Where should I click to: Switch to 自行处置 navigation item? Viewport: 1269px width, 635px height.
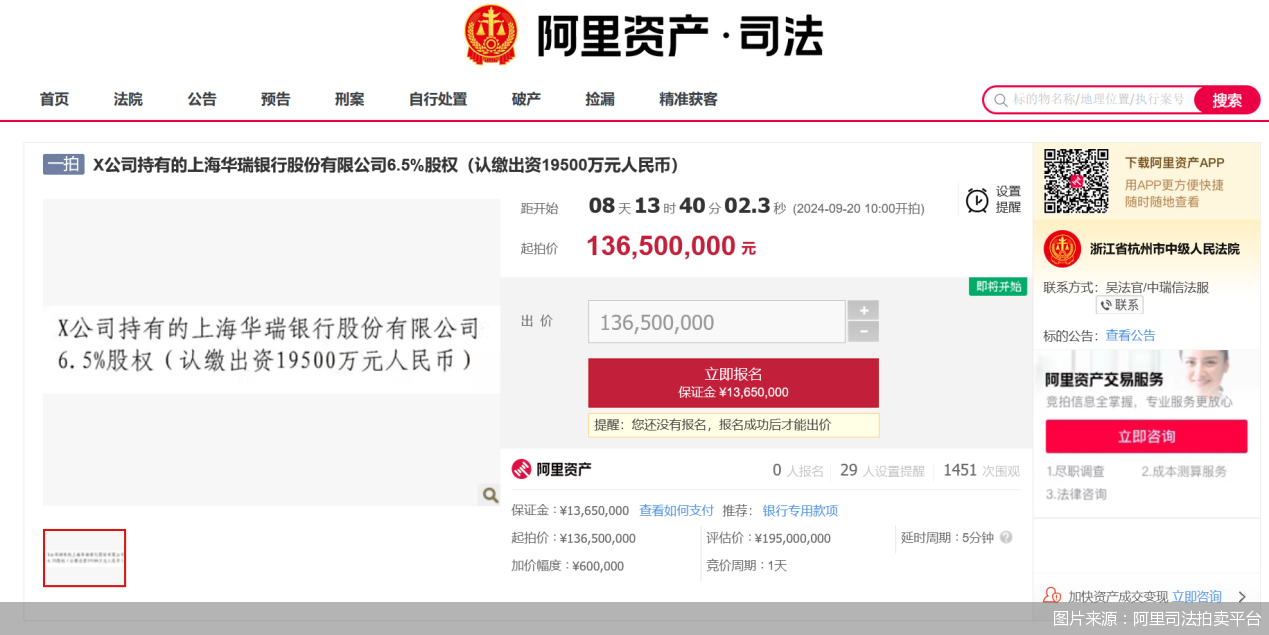[438, 99]
